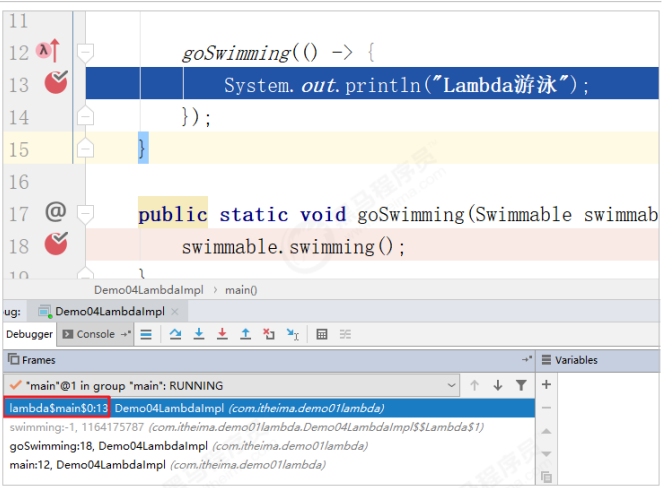Click Demo04LambdaImpl in the breadcrumb bar

click(149, 290)
